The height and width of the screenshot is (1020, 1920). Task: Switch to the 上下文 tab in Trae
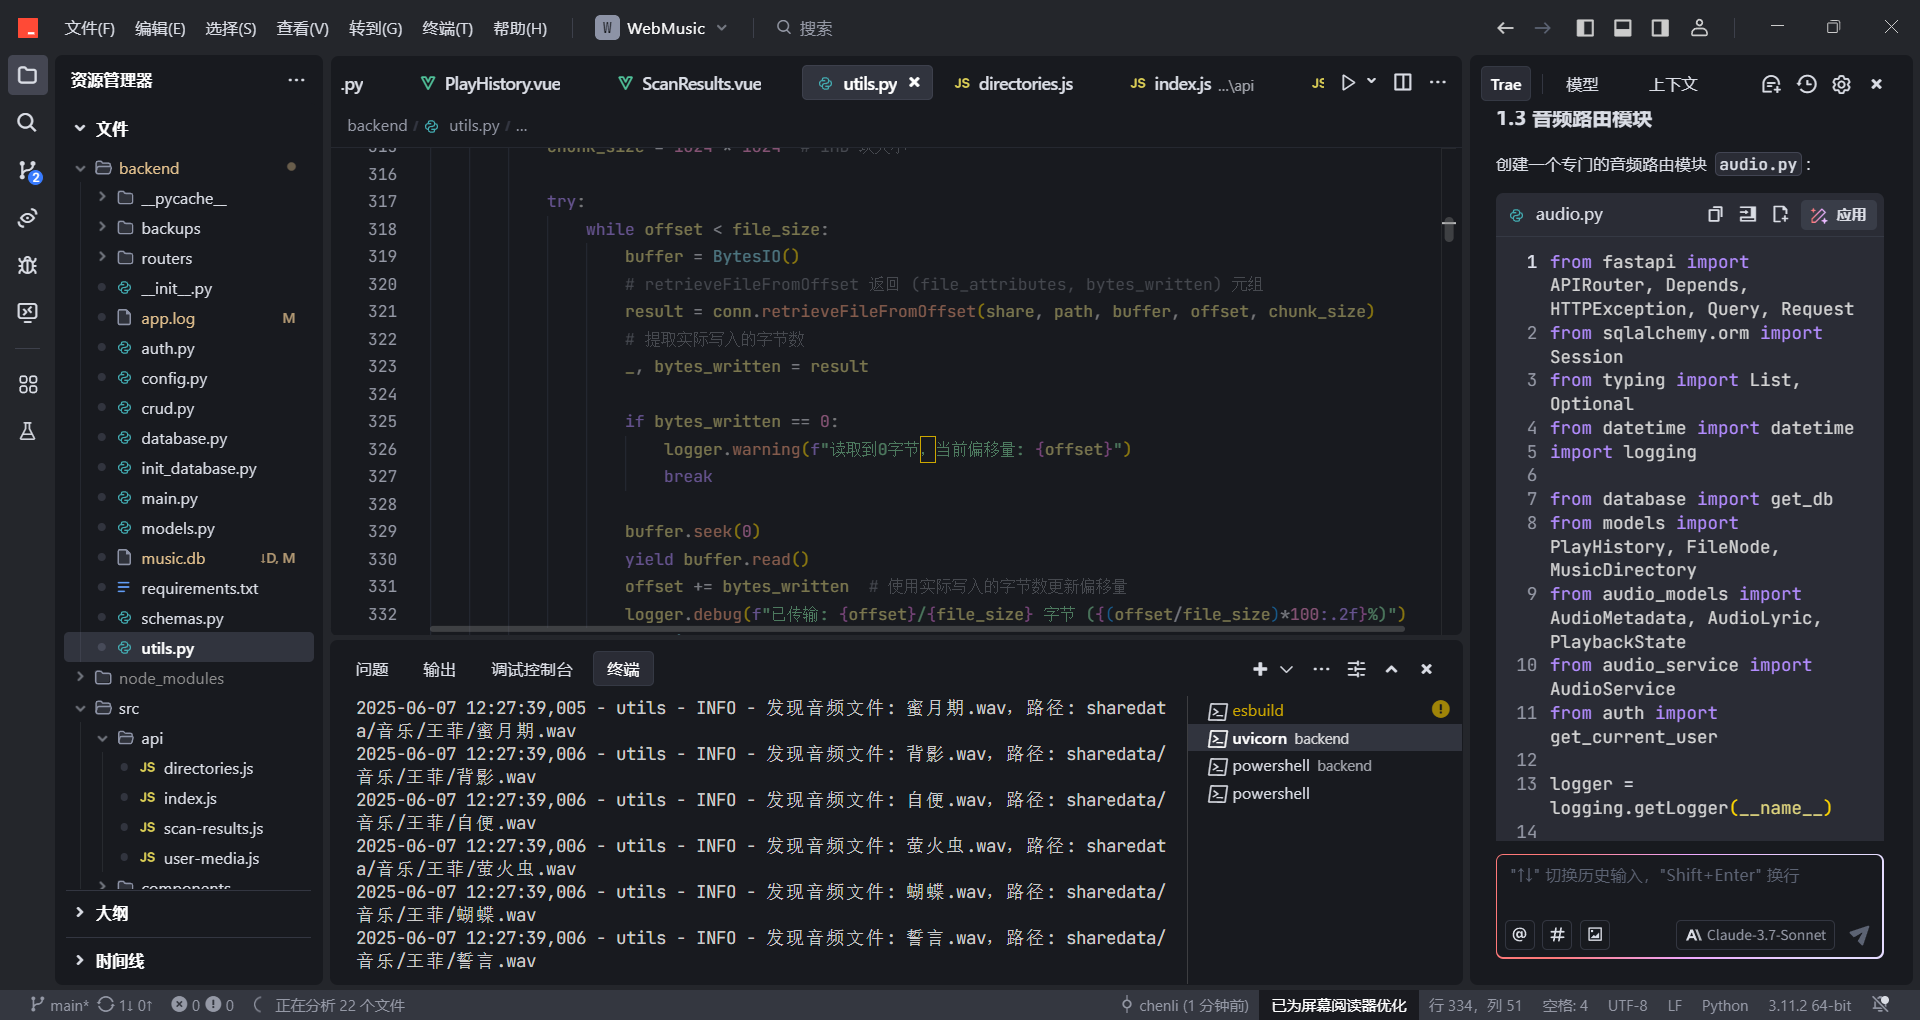coord(1673,84)
